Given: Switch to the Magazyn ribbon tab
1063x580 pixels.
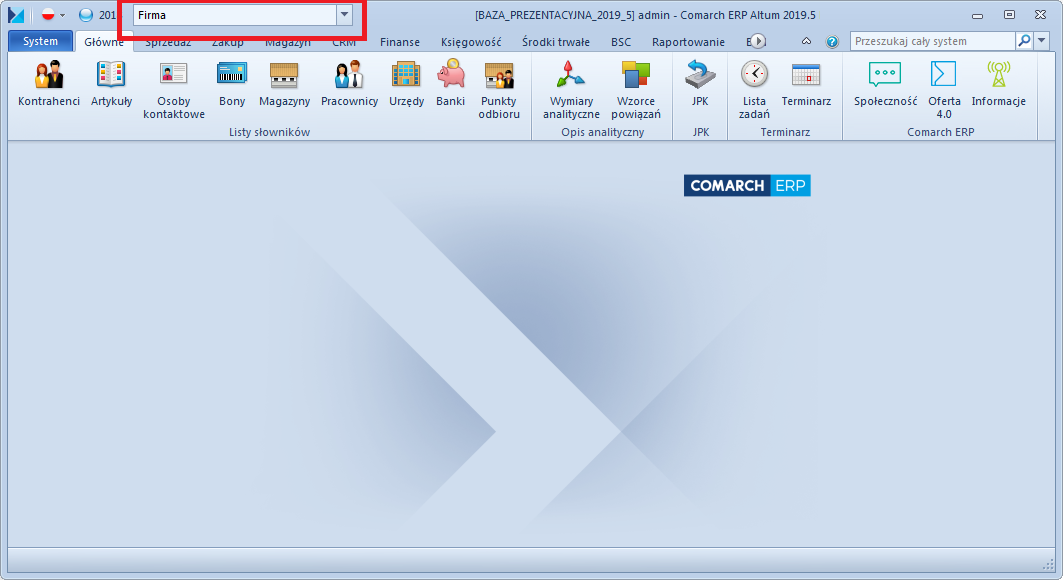Looking at the screenshot, I should [287, 42].
